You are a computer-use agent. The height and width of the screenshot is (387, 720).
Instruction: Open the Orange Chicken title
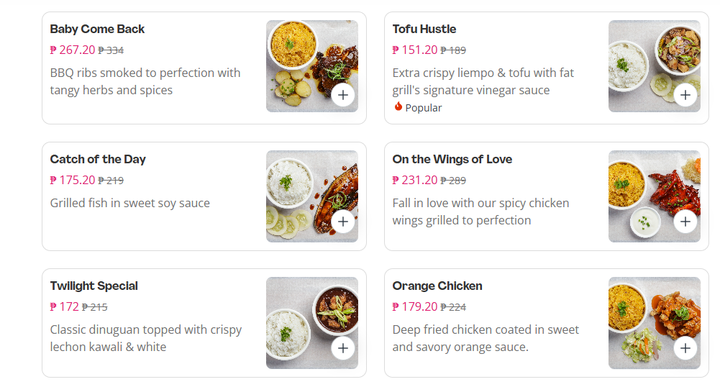pyautogui.click(x=437, y=286)
